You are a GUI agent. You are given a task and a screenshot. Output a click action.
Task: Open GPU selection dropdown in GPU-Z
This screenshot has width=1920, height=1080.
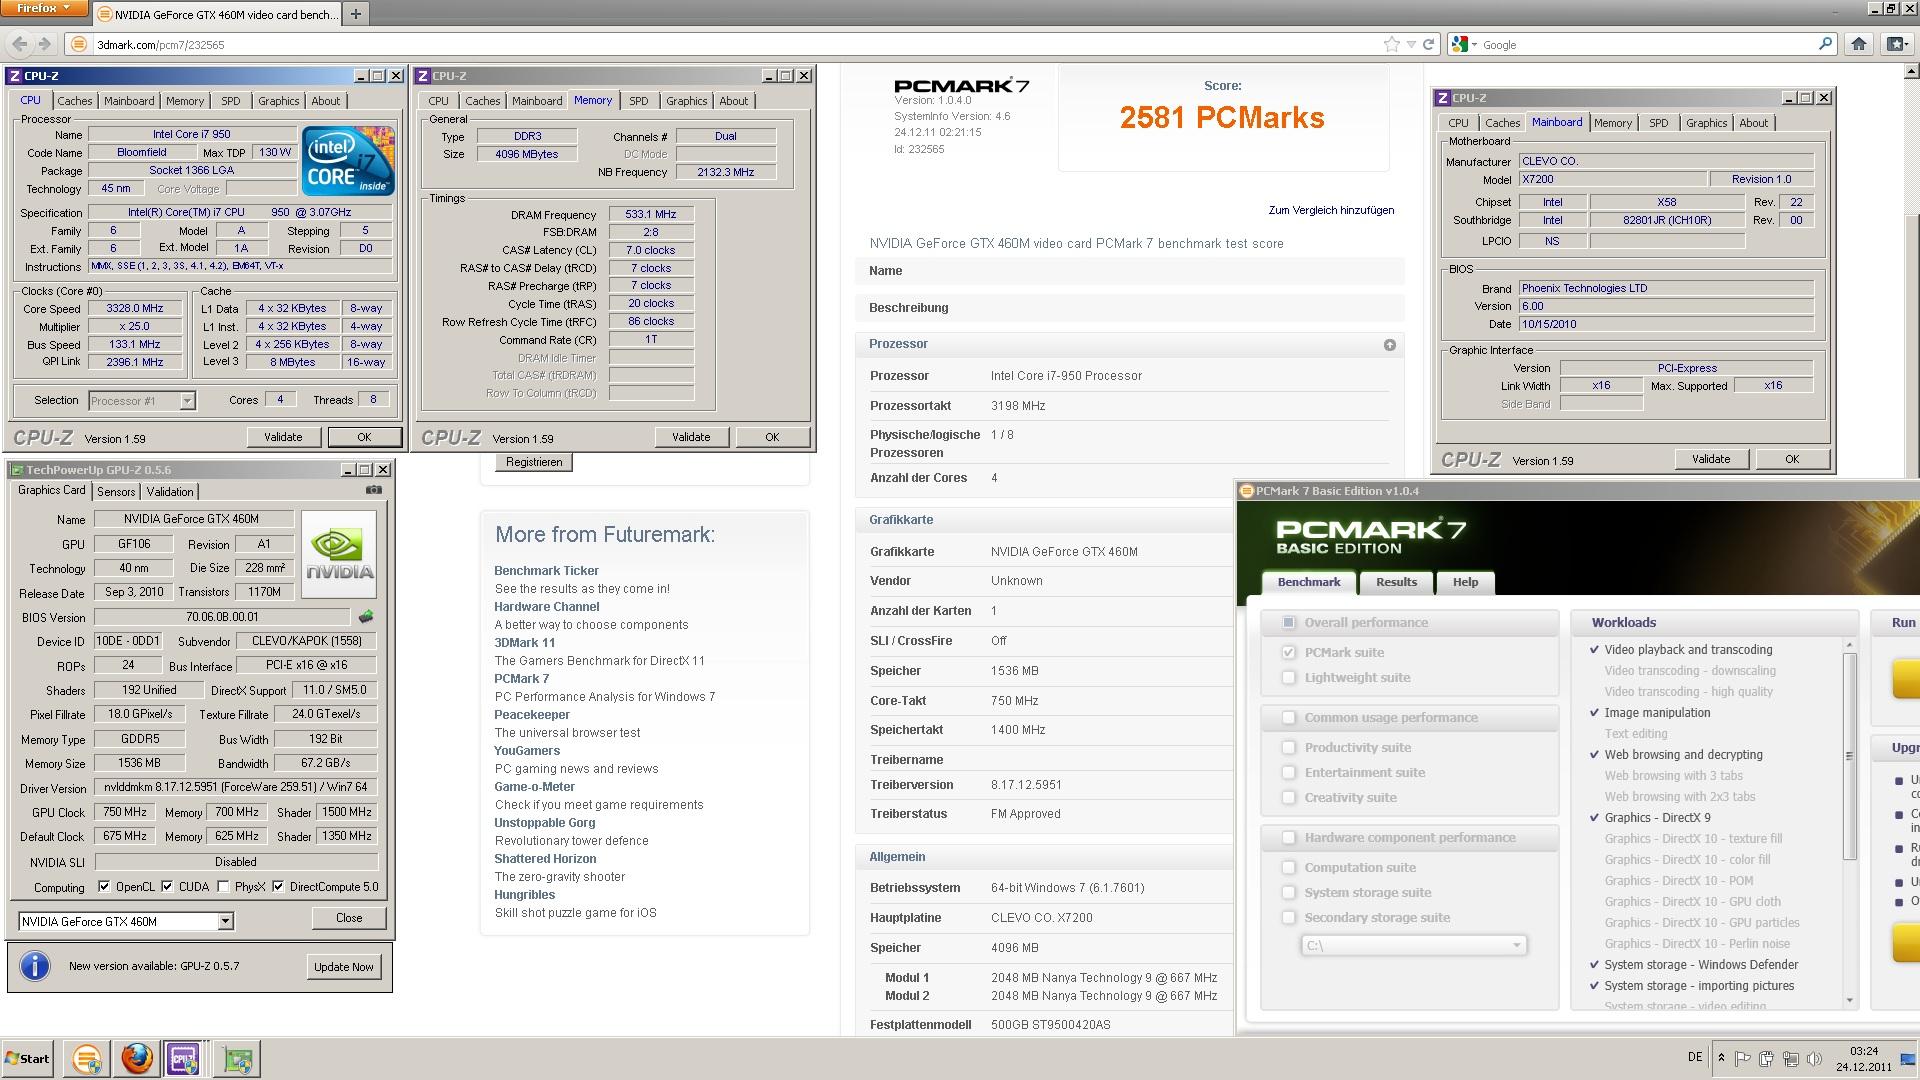[x=225, y=921]
